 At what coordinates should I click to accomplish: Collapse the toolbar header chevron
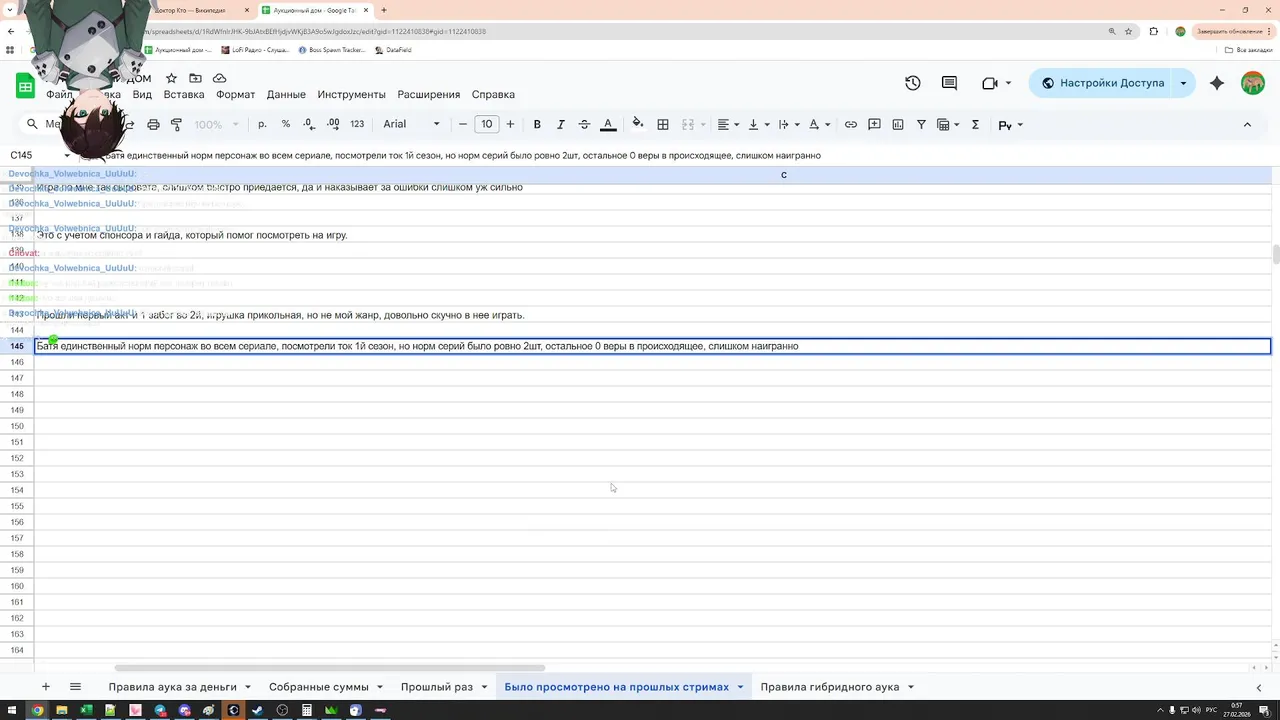point(1247,124)
